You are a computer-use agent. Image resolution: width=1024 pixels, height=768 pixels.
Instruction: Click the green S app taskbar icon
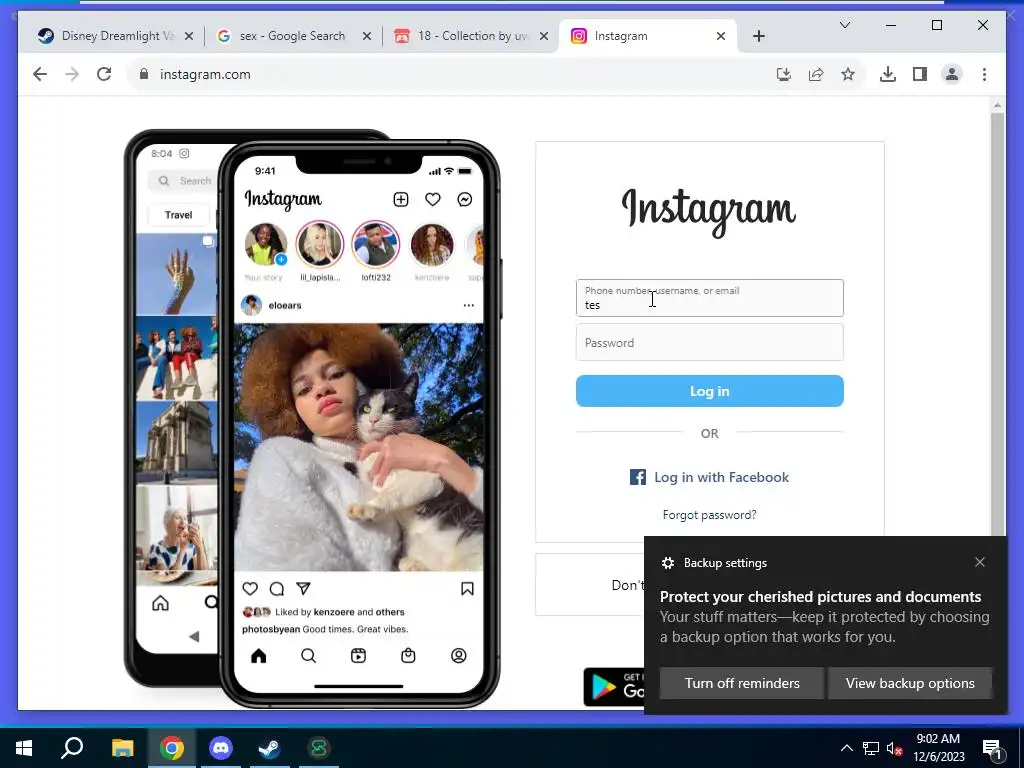click(x=319, y=748)
